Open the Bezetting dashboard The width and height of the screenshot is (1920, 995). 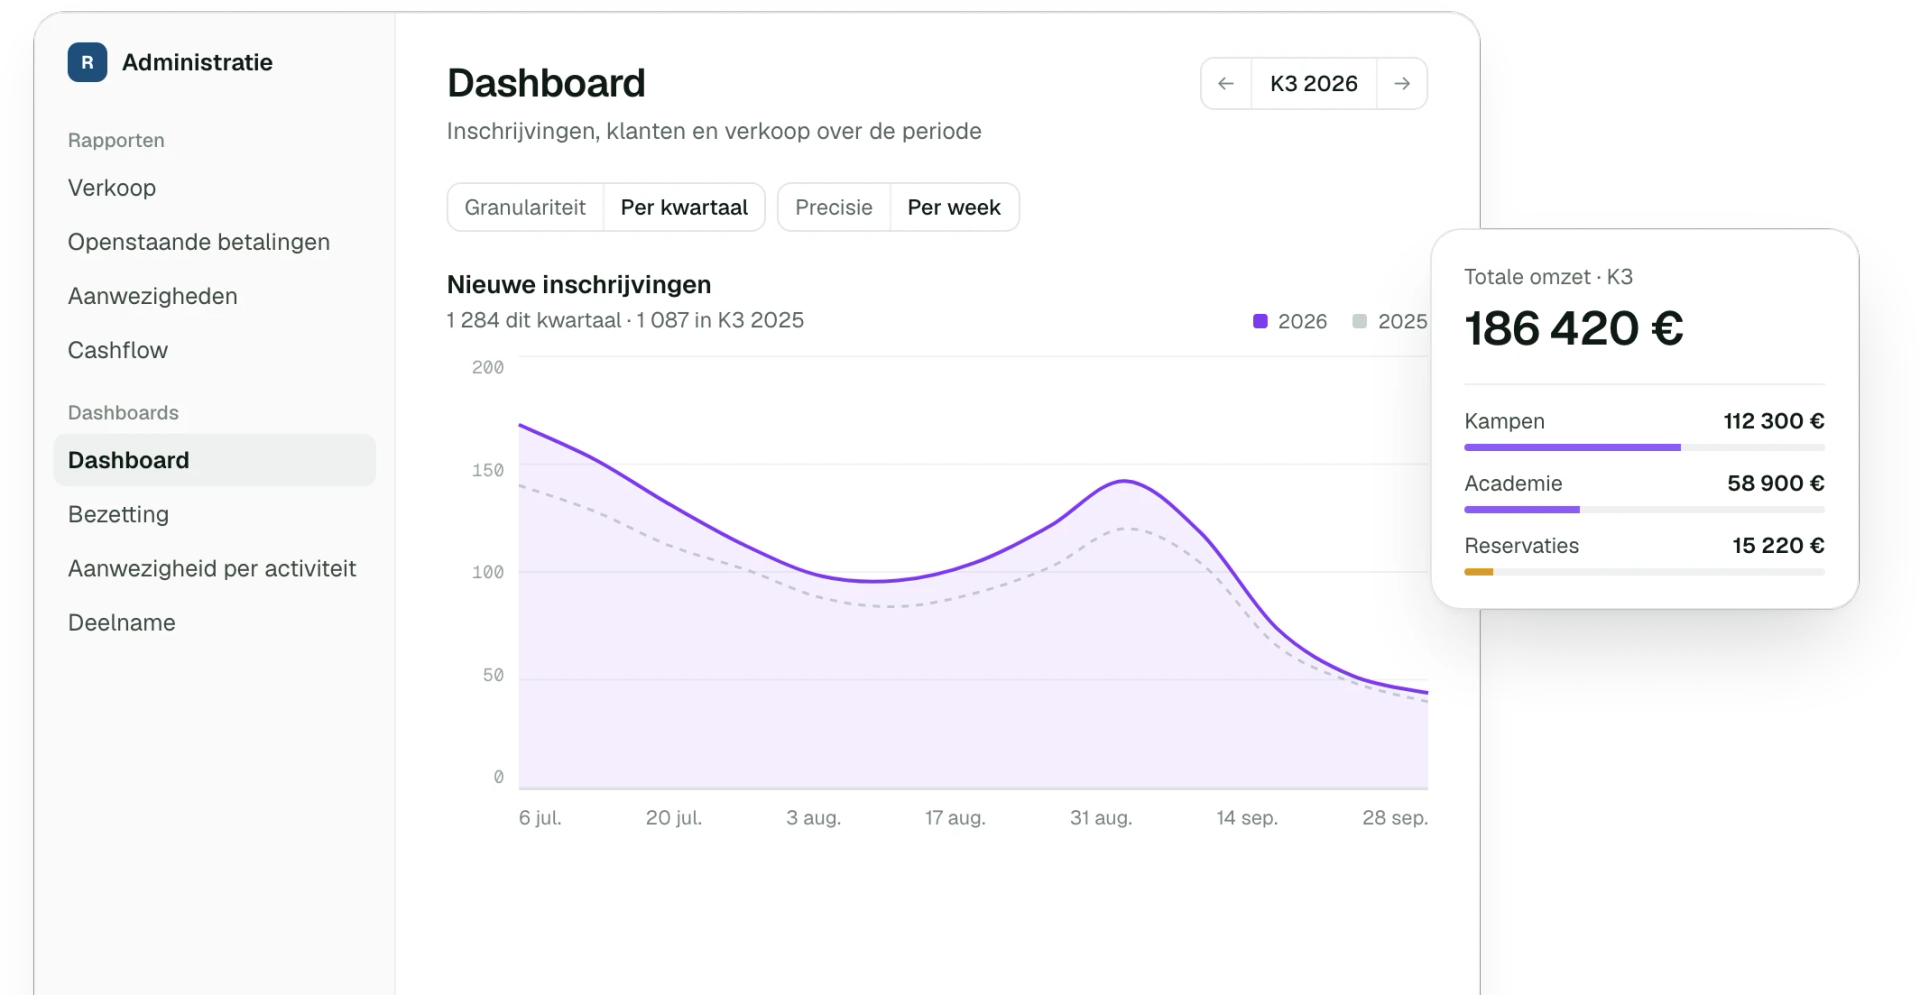click(x=118, y=514)
